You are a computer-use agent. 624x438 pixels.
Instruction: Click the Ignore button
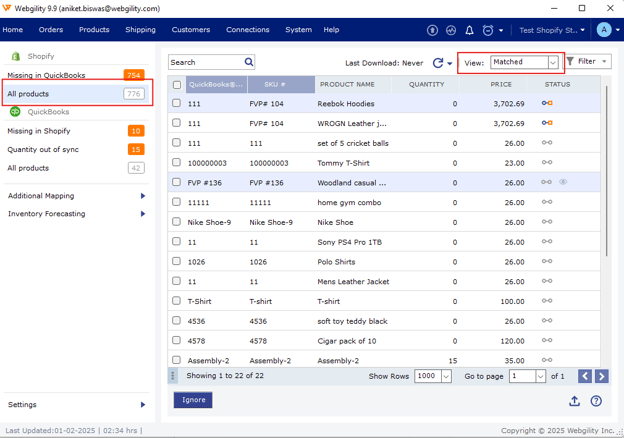point(193,400)
